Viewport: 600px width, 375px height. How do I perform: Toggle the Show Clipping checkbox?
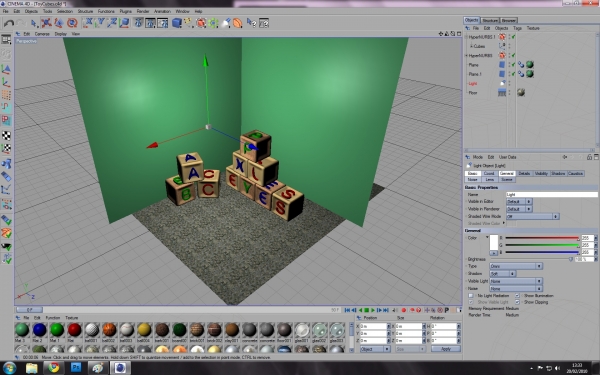coord(517,302)
